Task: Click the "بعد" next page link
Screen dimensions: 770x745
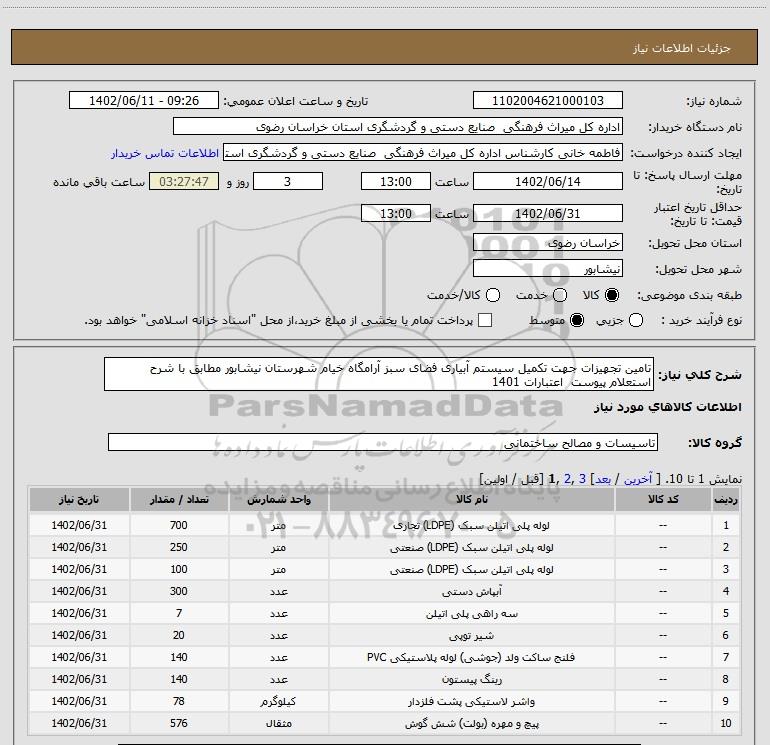Action: pyautogui.click(x=603, y=480)
